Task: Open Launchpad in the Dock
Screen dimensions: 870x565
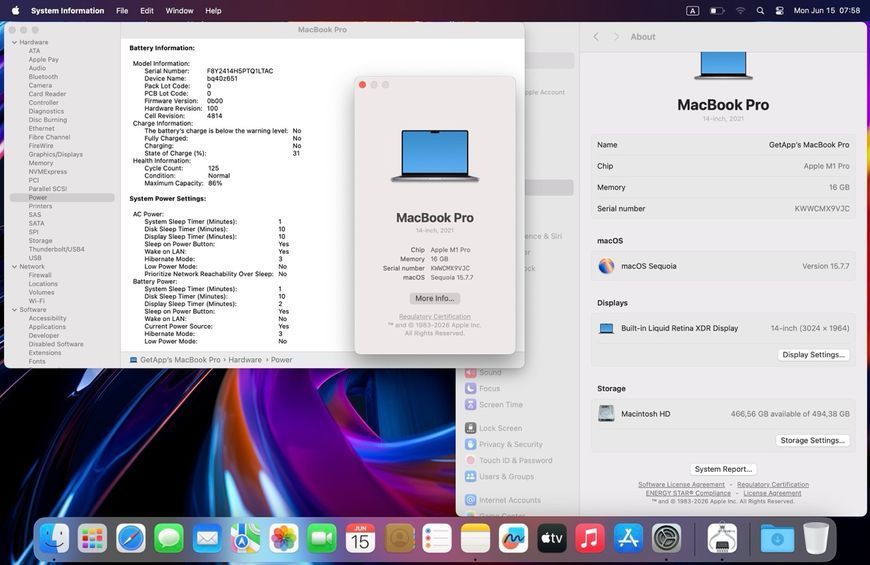Action: tap(92, 538)
